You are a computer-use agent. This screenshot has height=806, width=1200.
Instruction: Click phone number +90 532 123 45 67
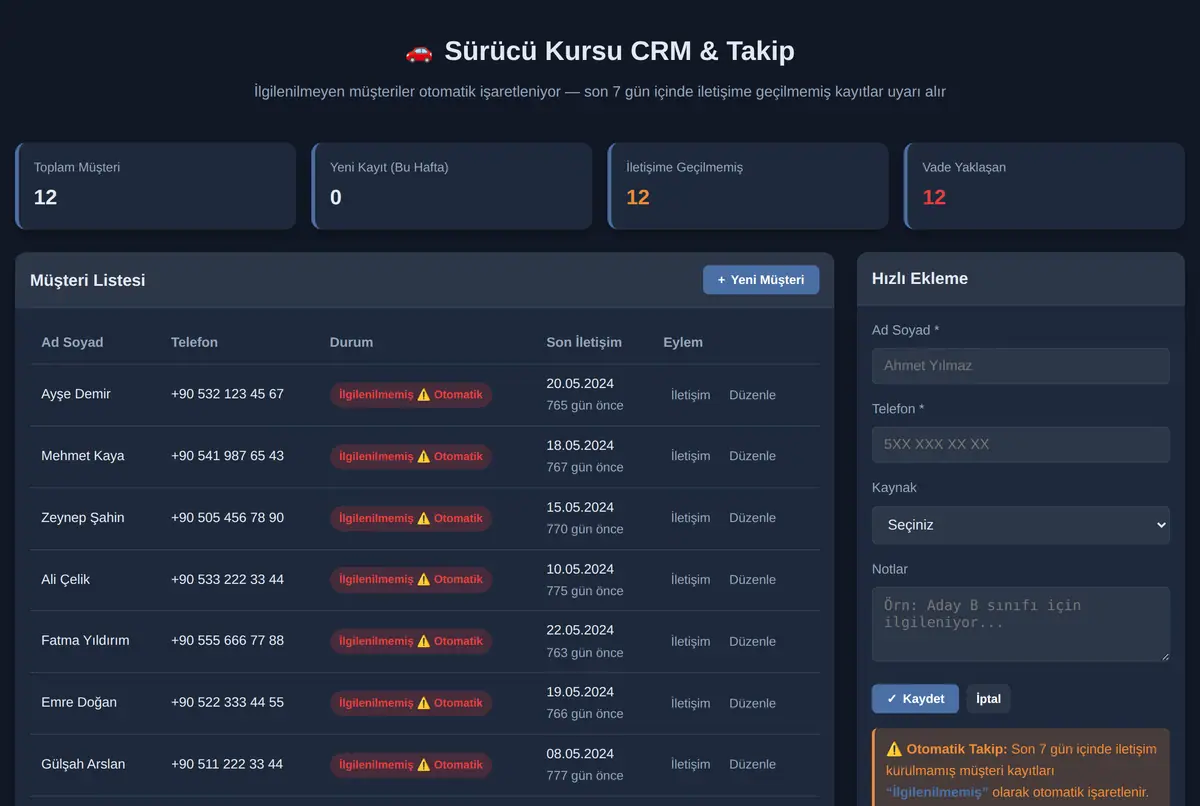[227, 394]
